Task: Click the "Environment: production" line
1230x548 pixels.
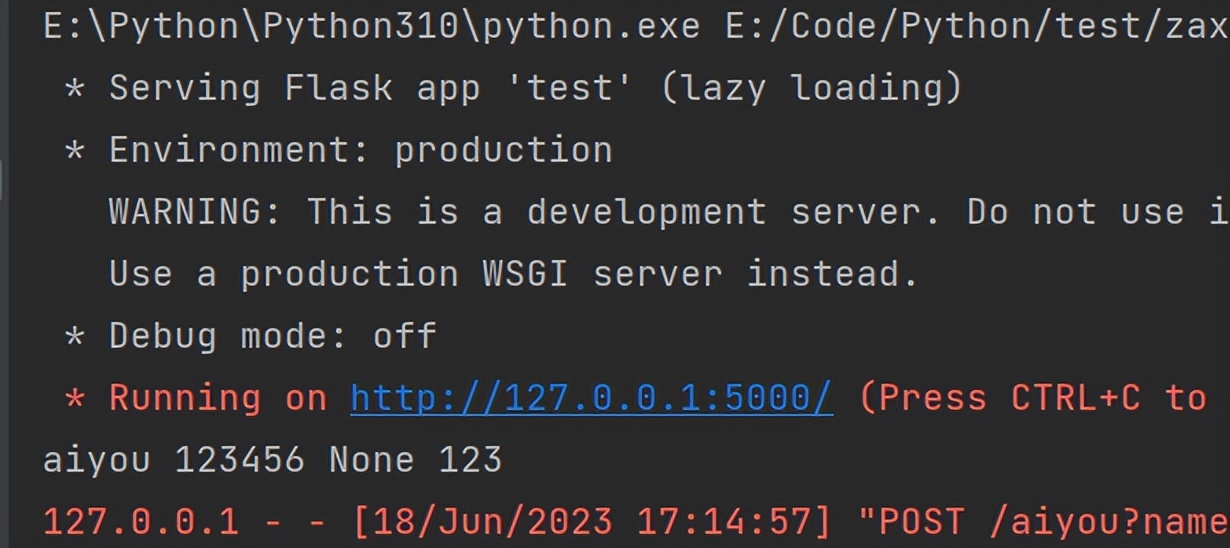Action: (x=360, y=150)
